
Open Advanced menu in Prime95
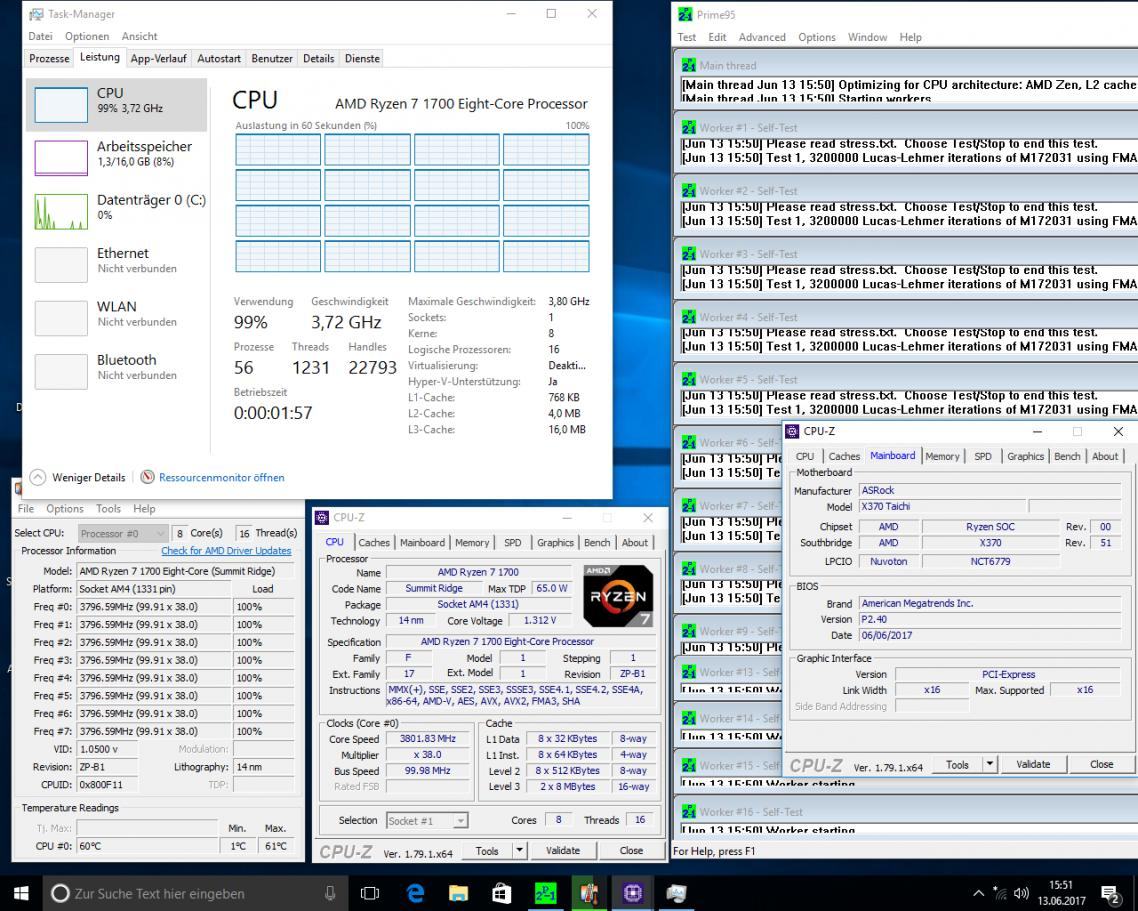click(x=762, y=37)
